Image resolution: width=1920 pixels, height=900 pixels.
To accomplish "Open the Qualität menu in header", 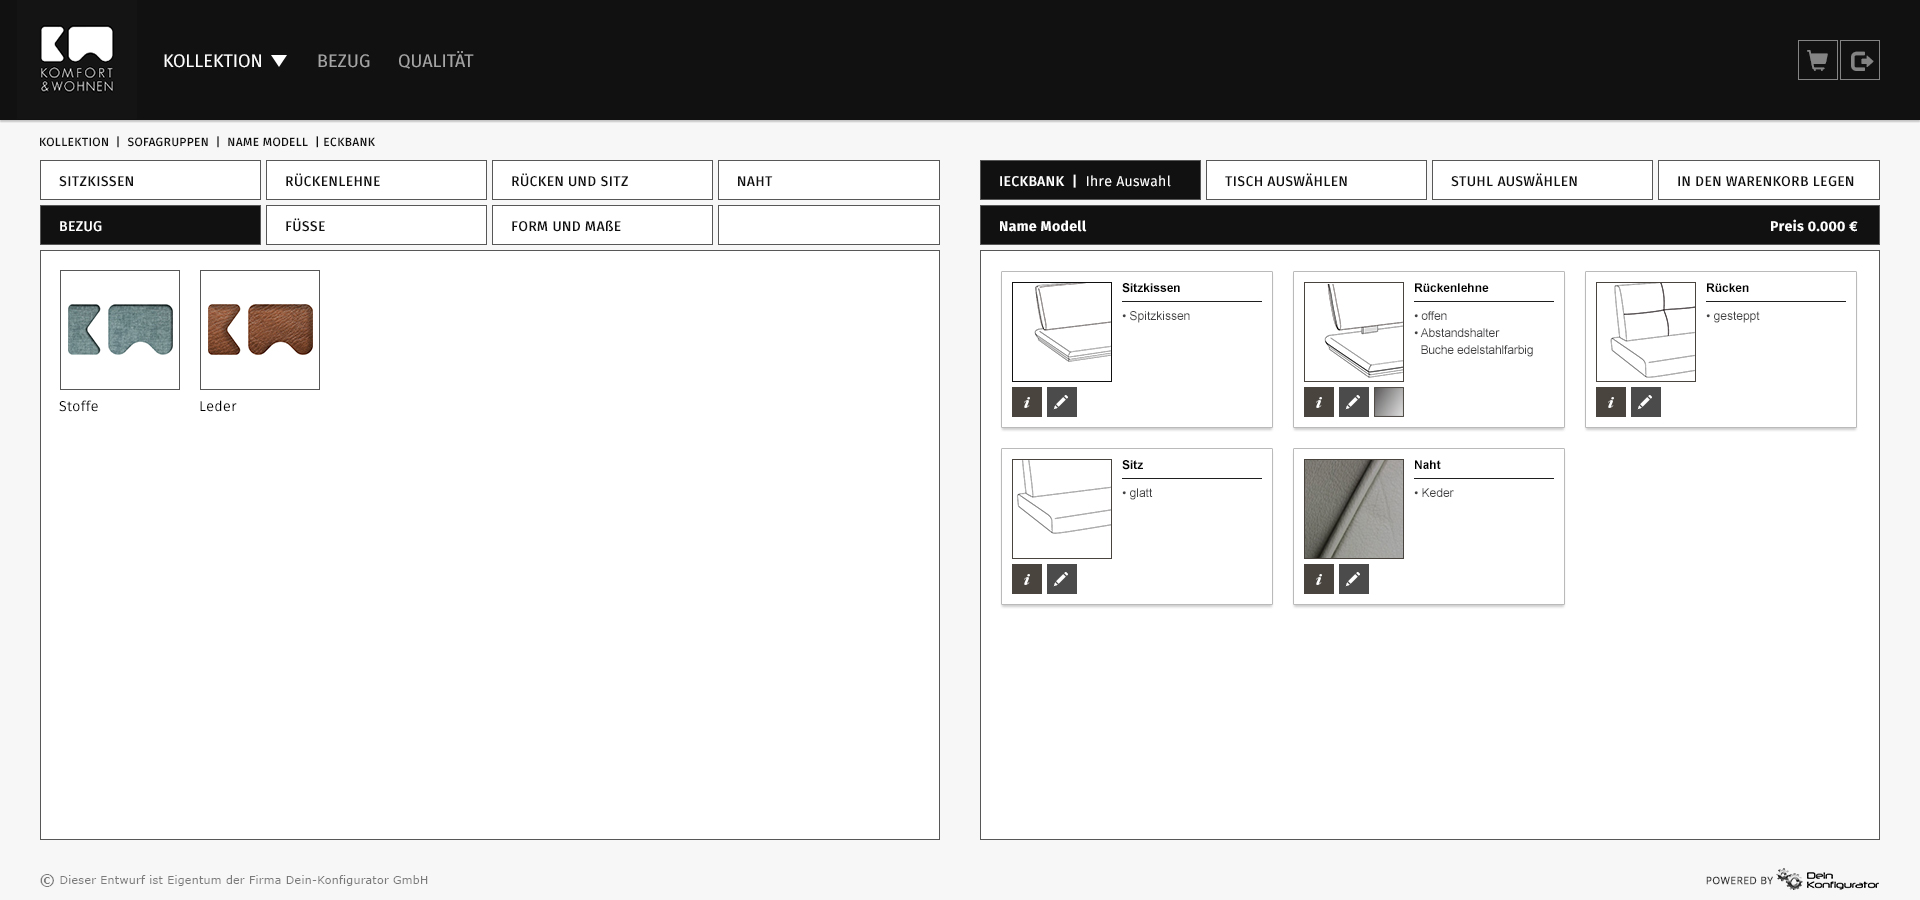I will point(435,61).
